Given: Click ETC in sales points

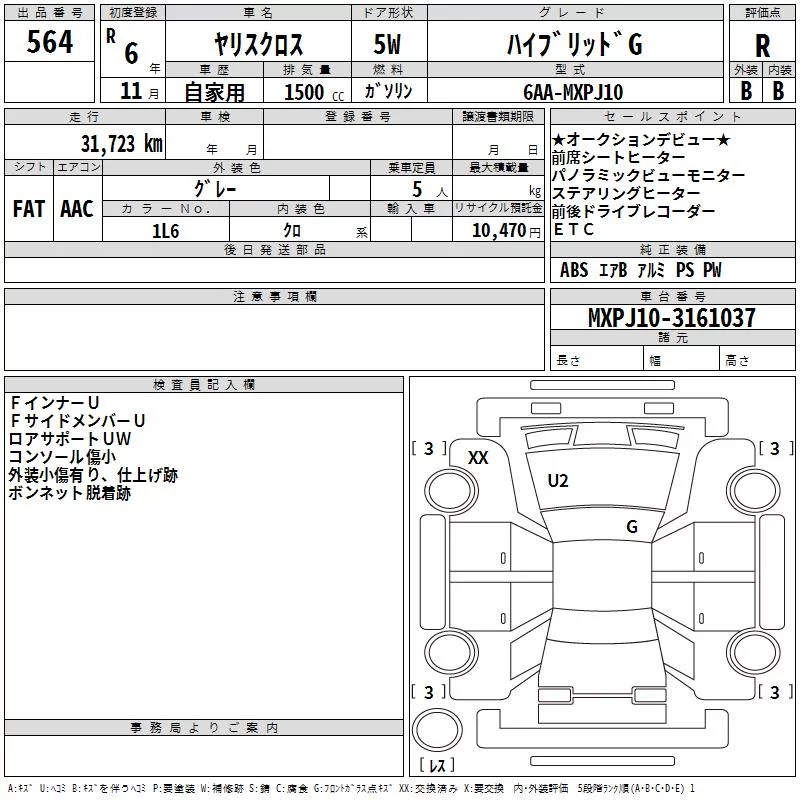Looking at the screenshot, I should [573, 229].
